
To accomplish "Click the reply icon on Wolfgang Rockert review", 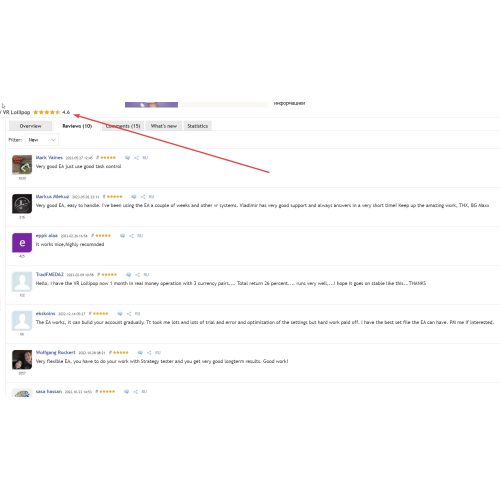I will [x=140, y=353].
